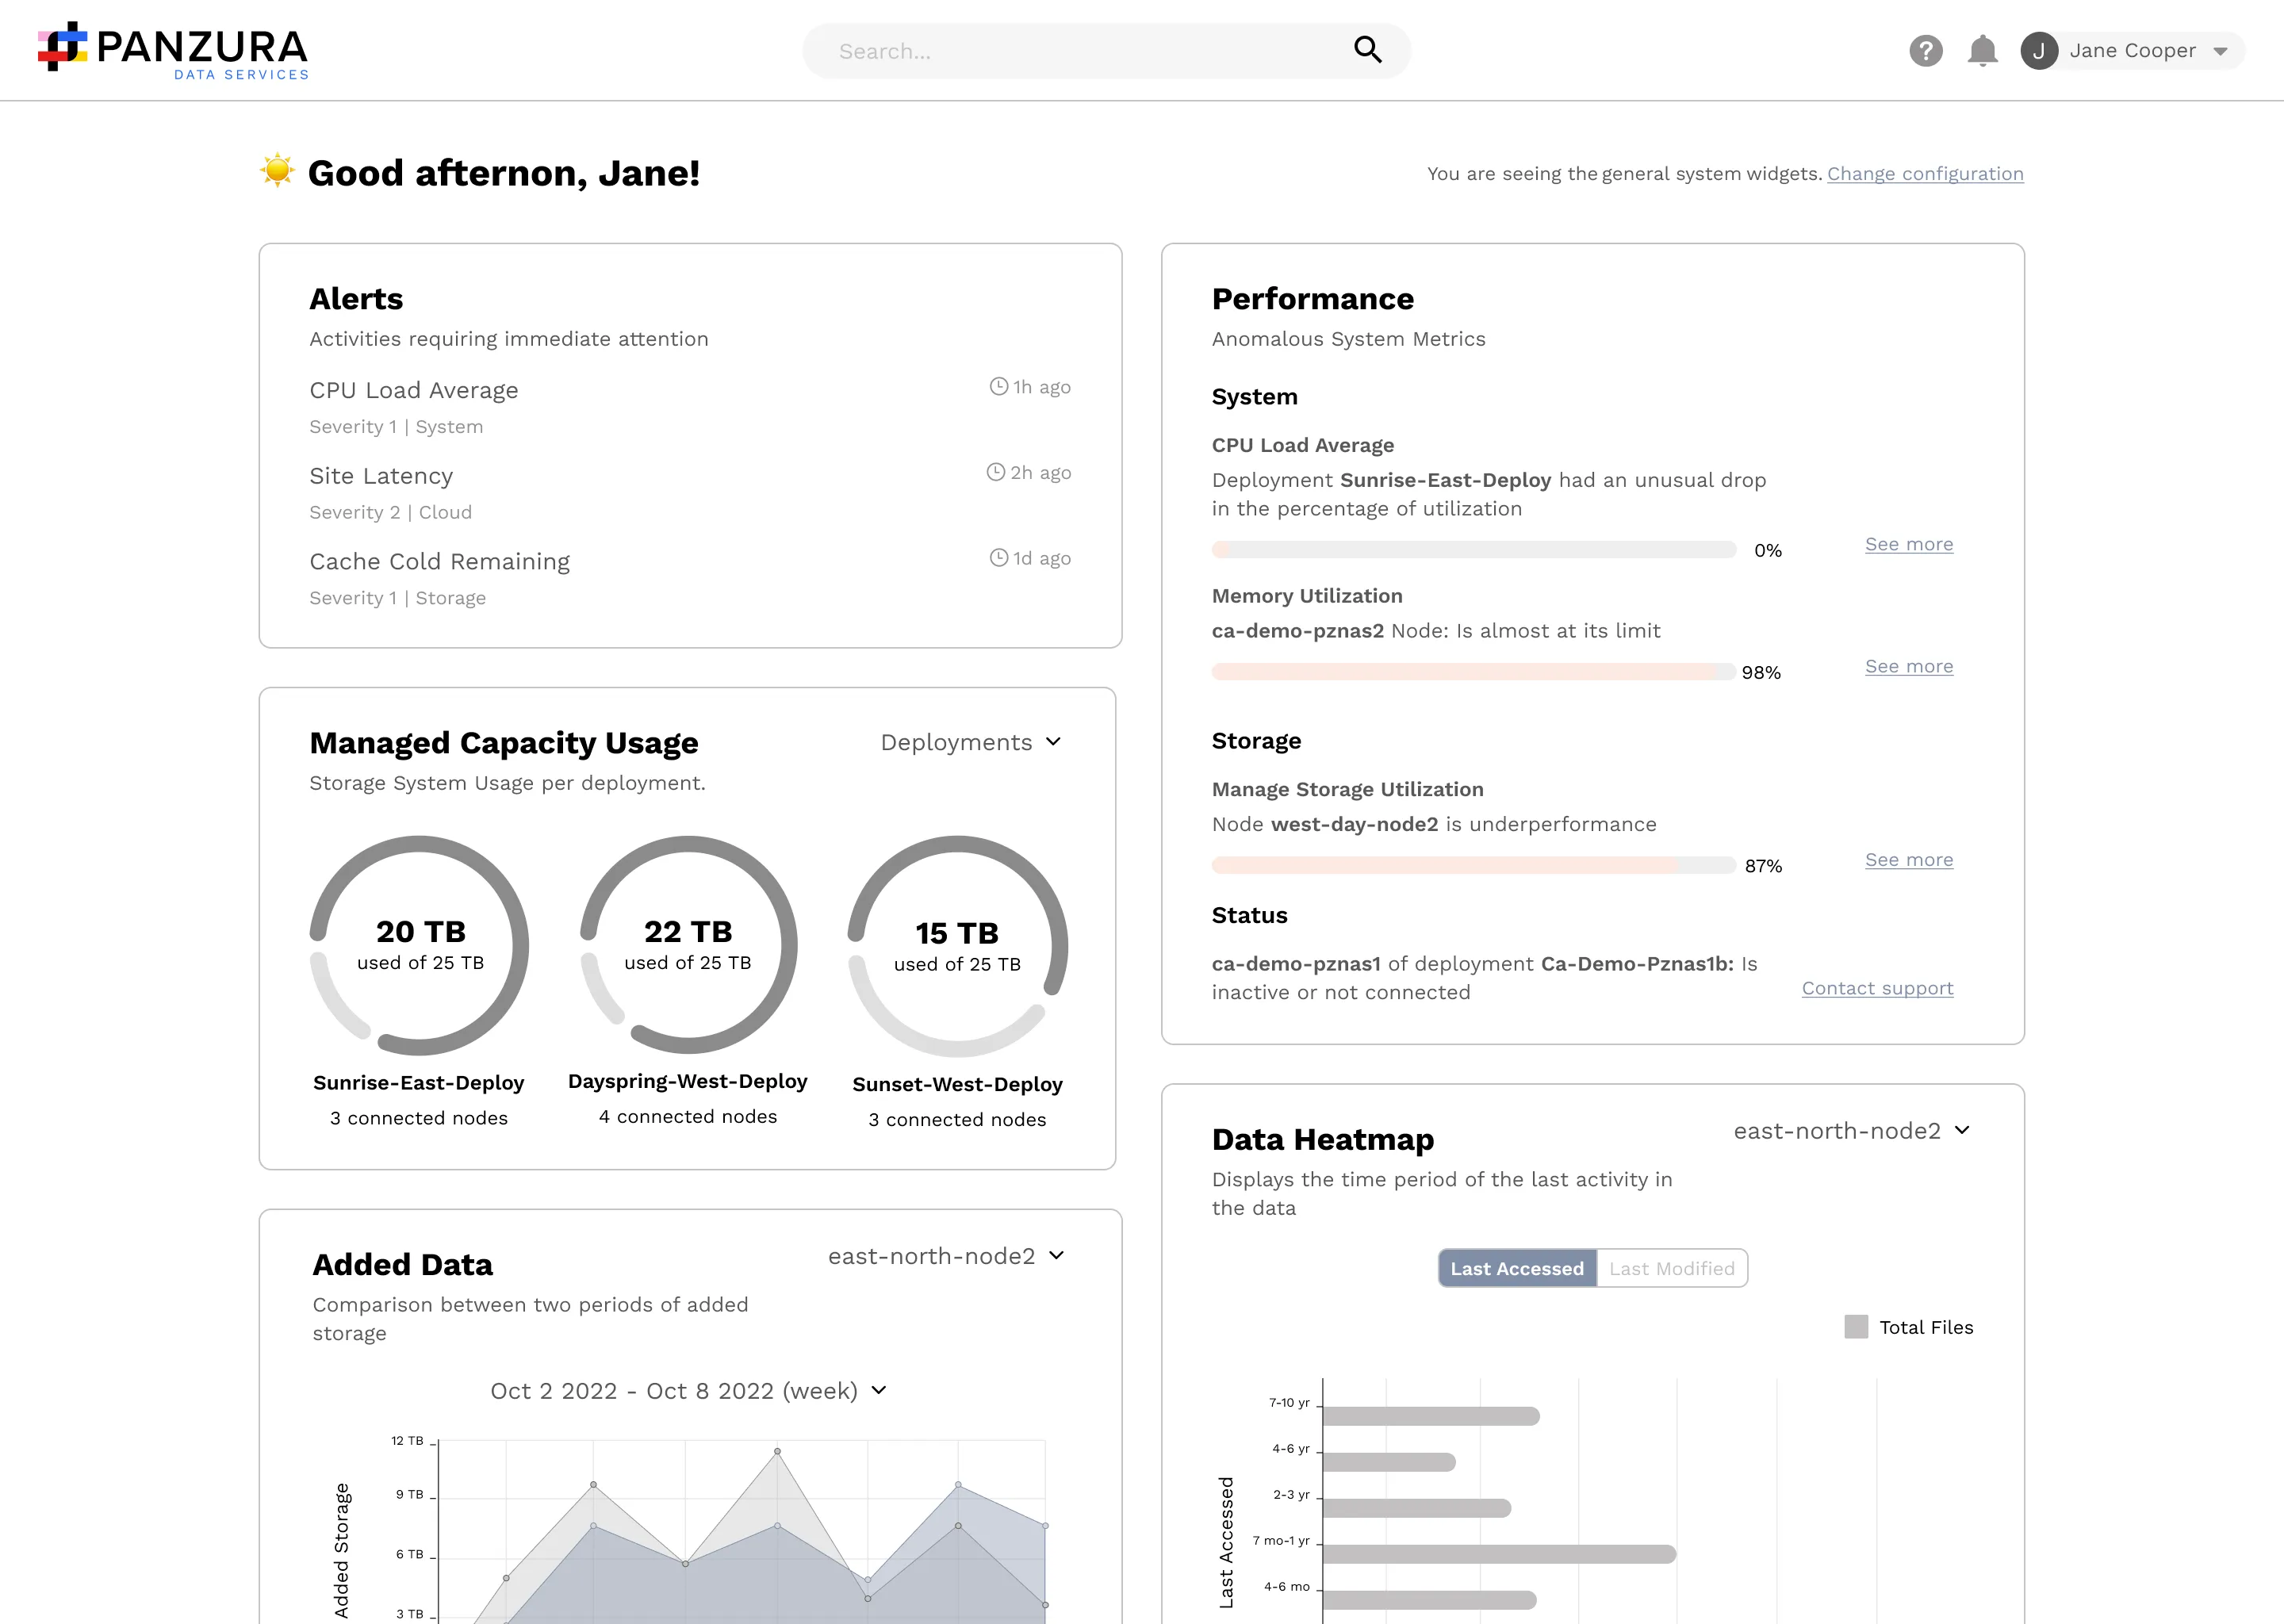The image size is (2284, 1624).
Task: Click the Ca-Demo-Pznas1b deployment name
Action: click(x=1637, y=964)
